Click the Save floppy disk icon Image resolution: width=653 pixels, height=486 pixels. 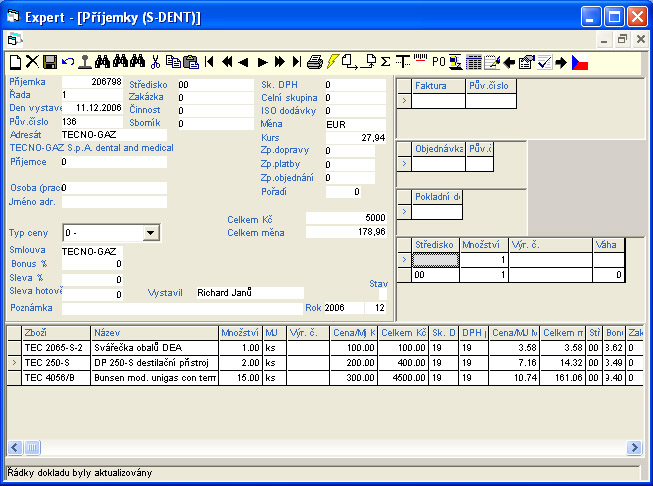(50, 62)
